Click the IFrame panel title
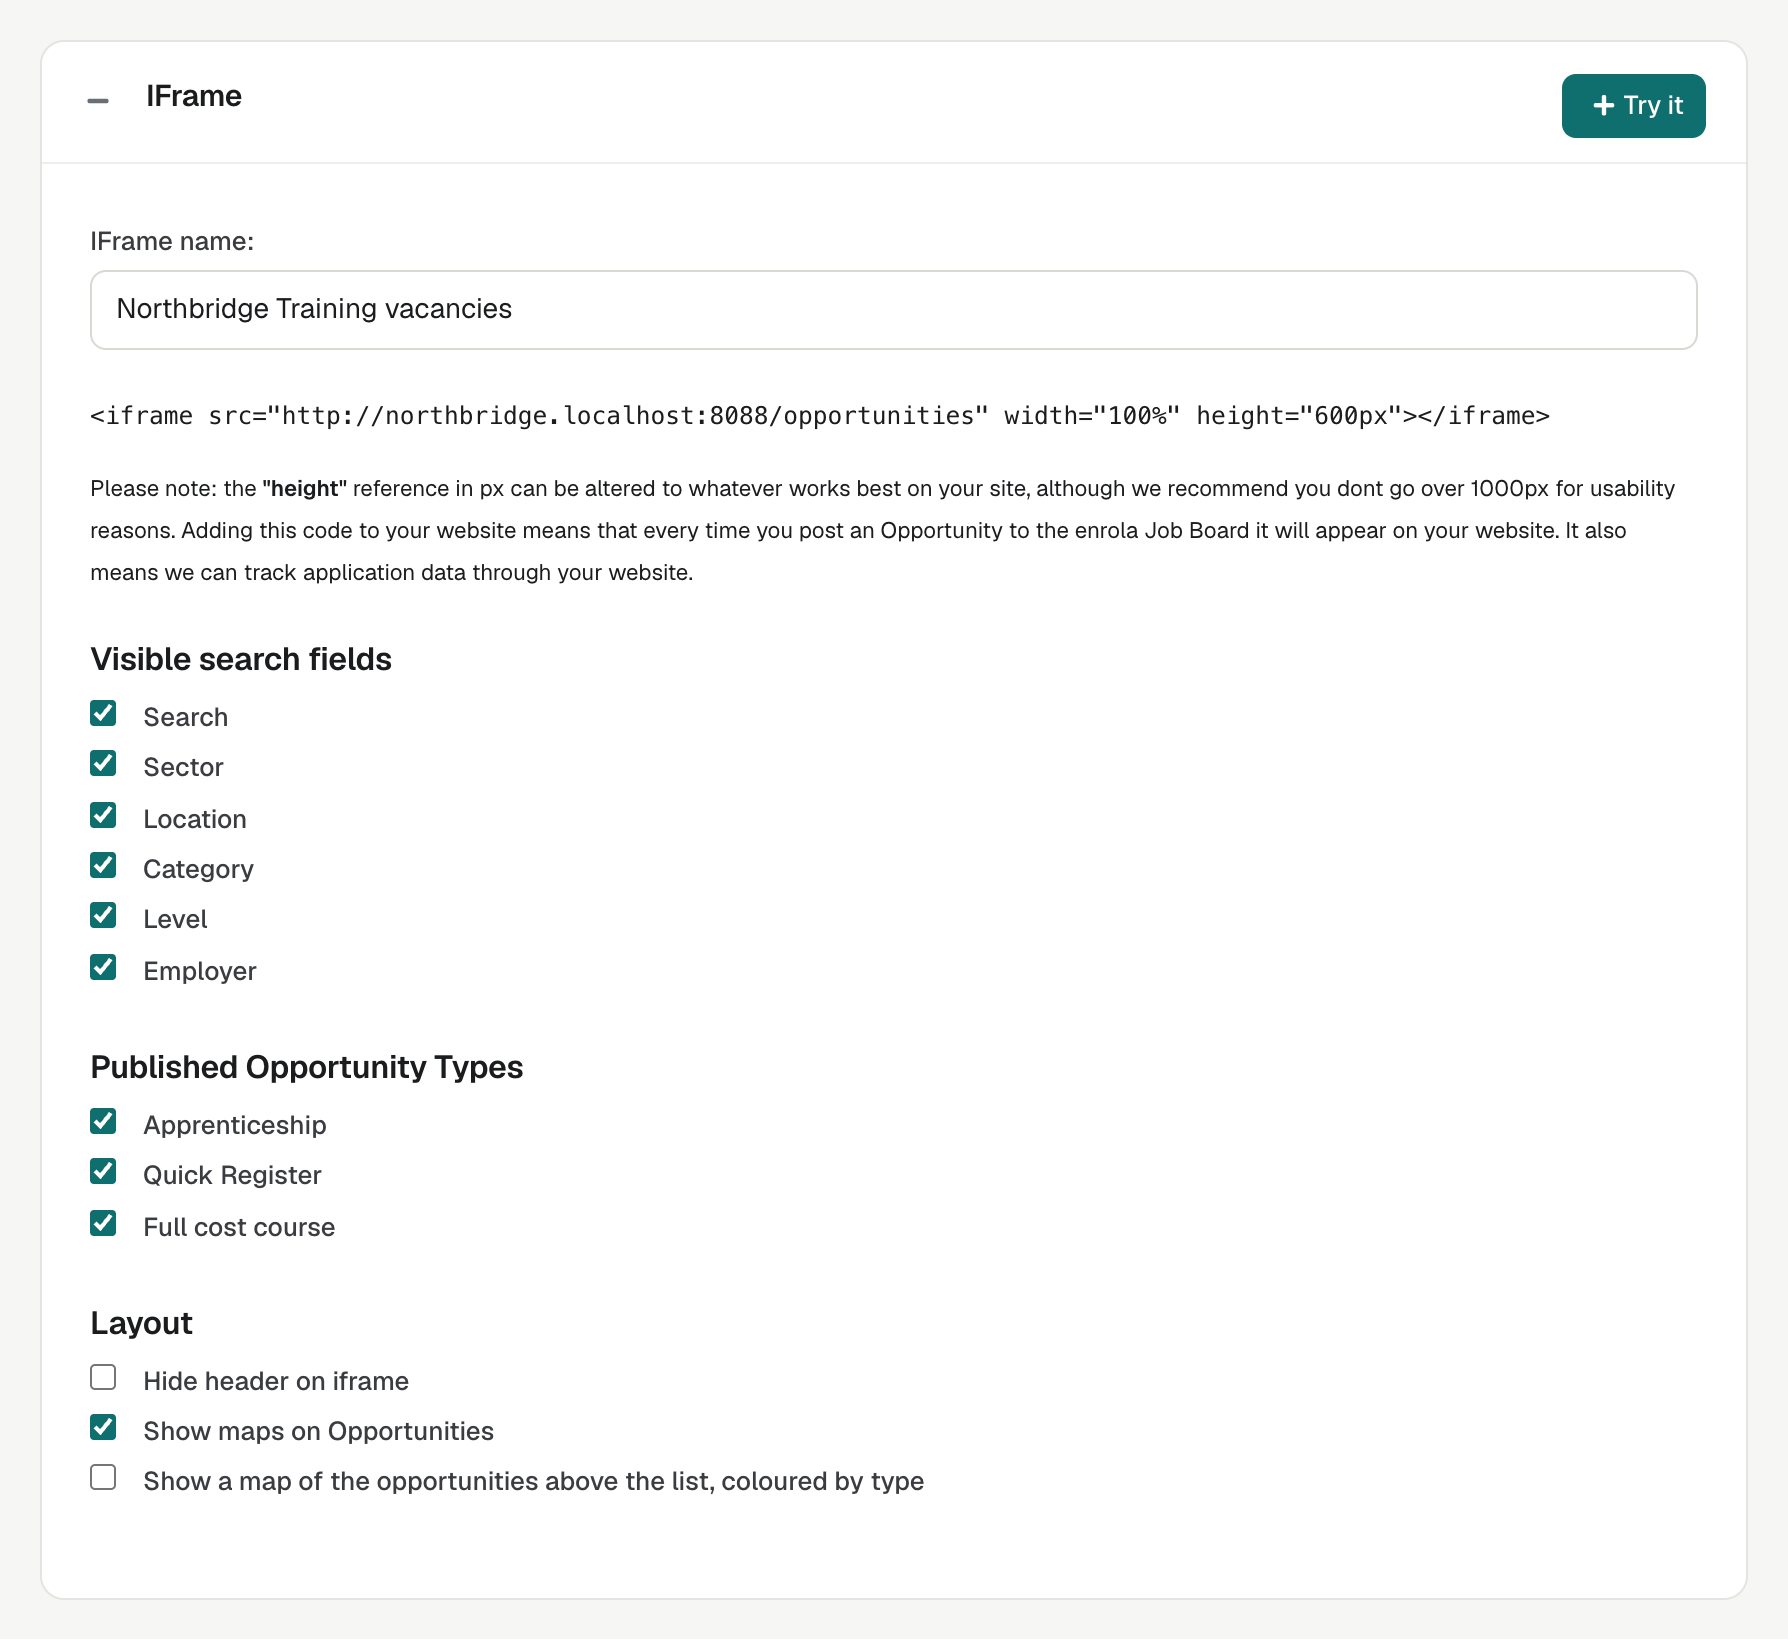Screen dimensions: 1788x1639 coord(194,96)
